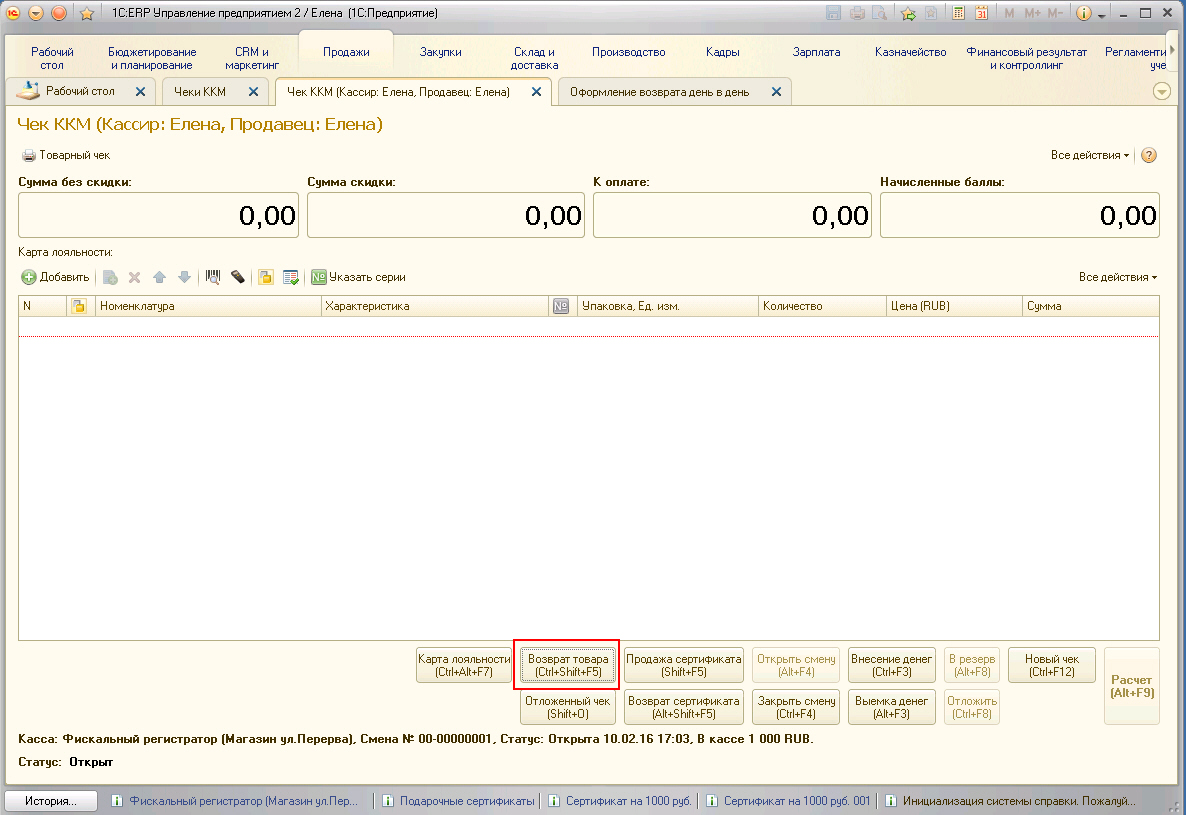Click the К оплате amount field

(732, 215)
